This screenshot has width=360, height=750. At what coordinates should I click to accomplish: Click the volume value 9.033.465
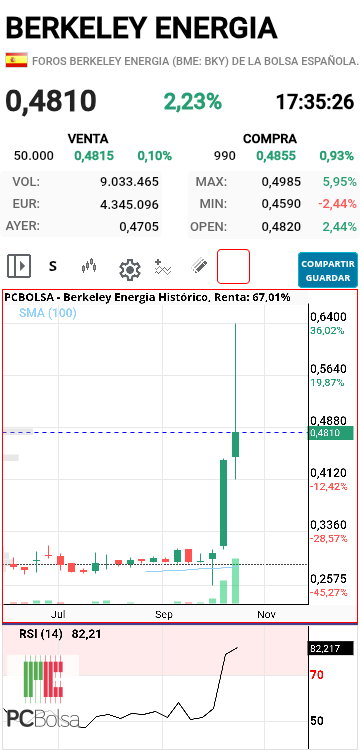(x=129, y=182)
